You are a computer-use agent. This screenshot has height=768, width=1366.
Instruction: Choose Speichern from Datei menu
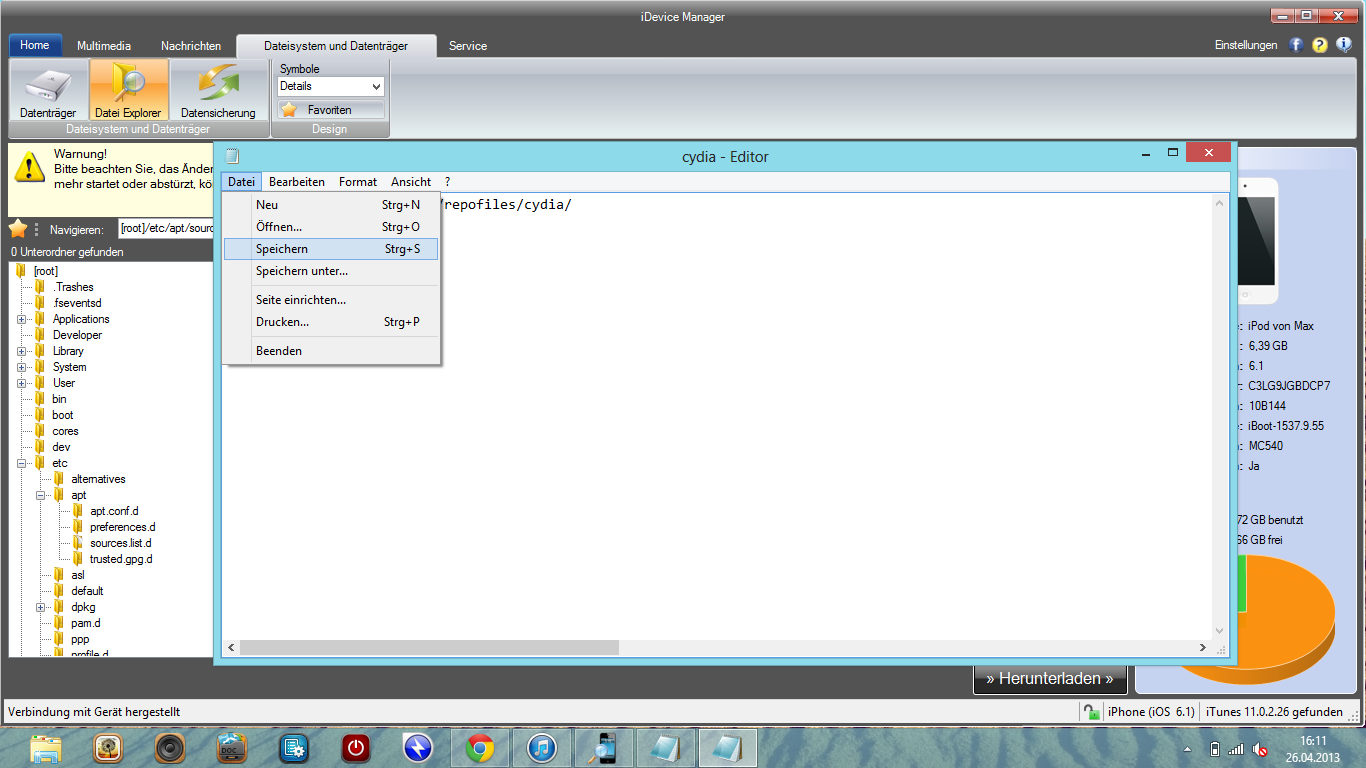331,249
